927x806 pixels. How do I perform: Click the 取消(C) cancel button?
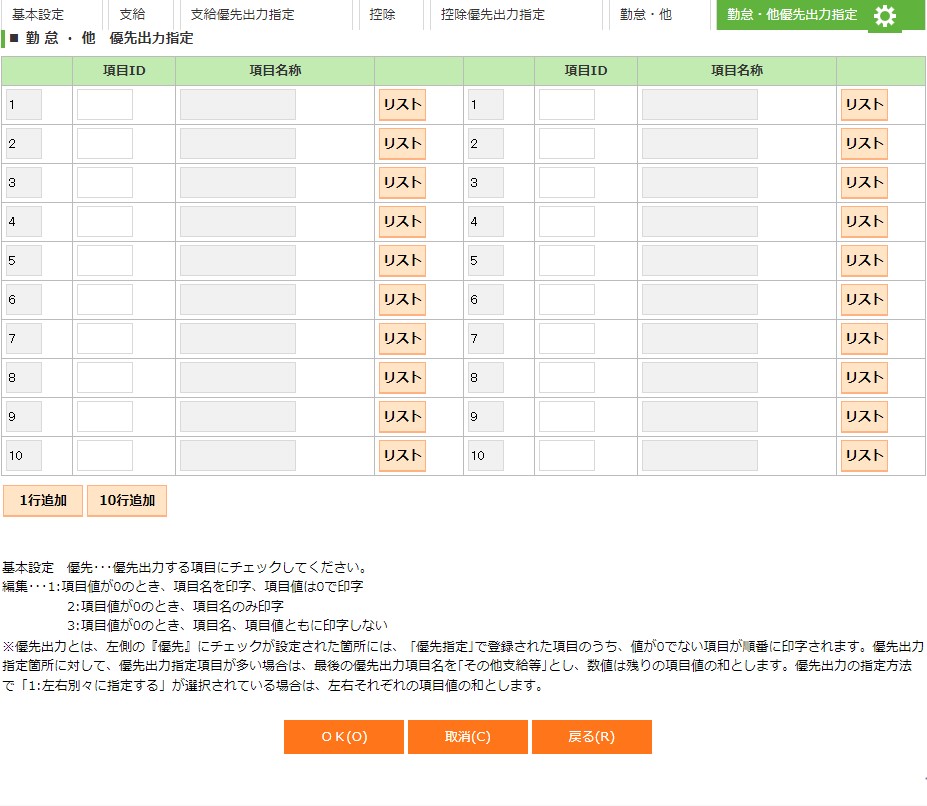pyautogui.click(x=468, y=737)
